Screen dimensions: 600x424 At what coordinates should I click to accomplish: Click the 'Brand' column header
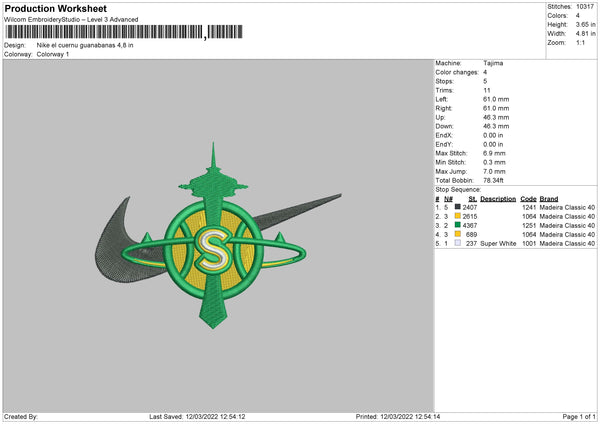pos(549,199)
